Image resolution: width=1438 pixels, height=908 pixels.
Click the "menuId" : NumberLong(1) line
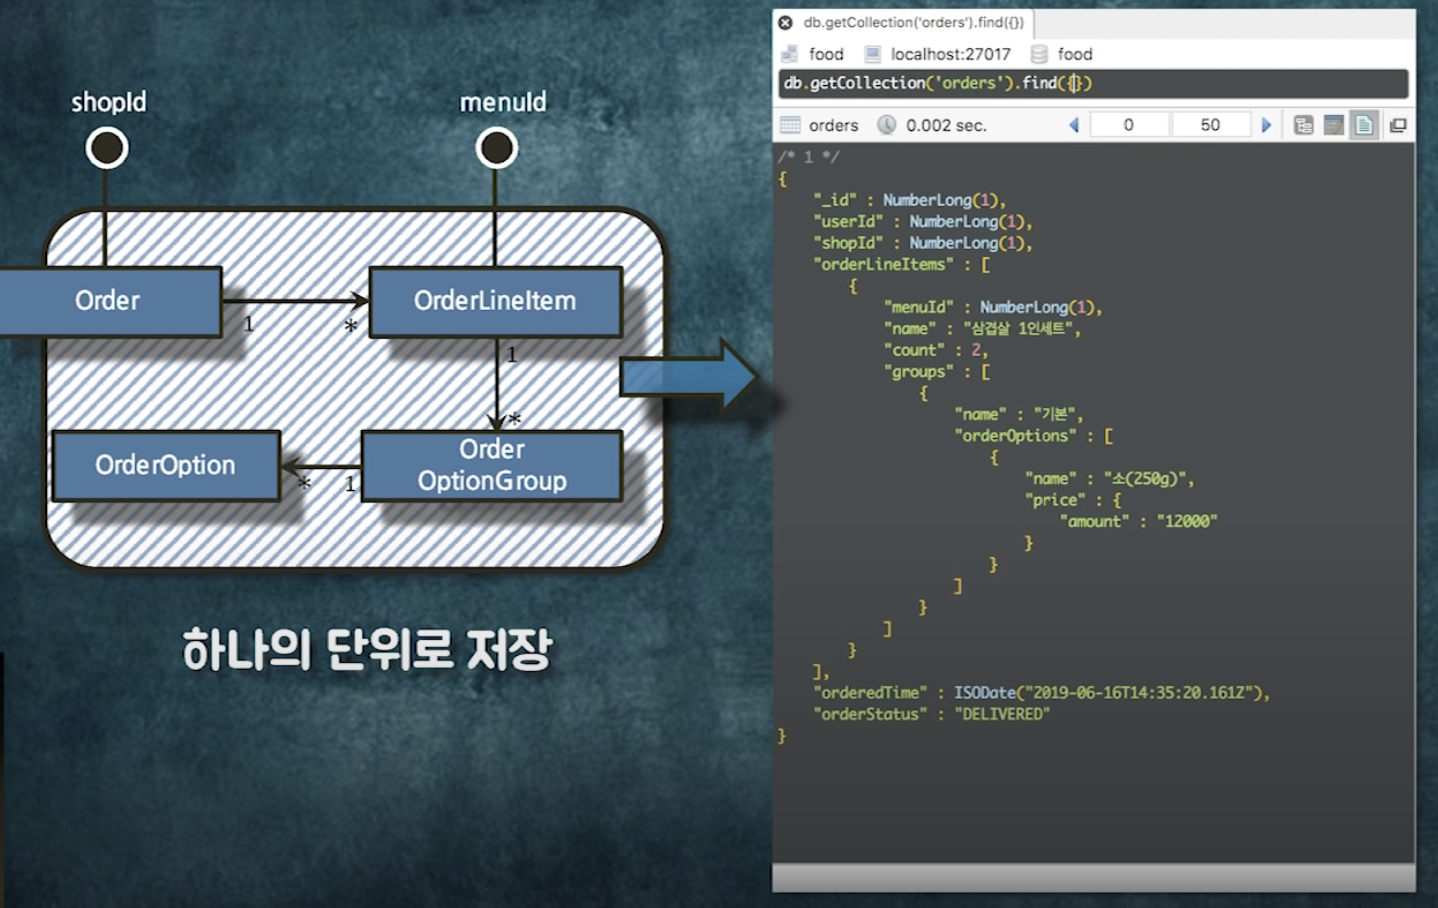pyautogui.click(x=992, y=307)
